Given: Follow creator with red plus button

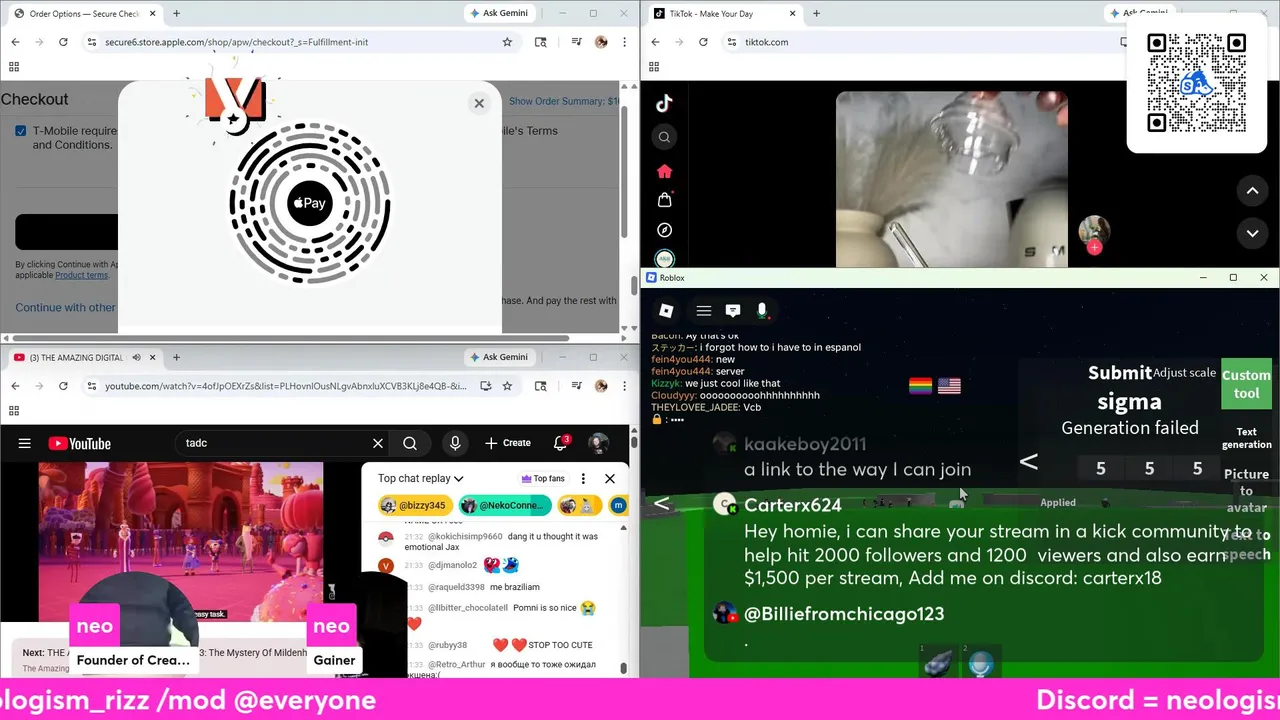Looking at the screenshot, I should coord(1094,247).
